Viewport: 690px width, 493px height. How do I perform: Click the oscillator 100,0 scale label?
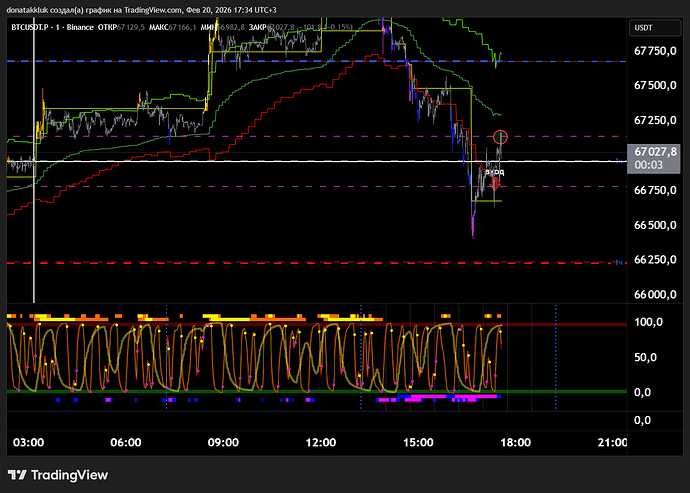[x=651, y=323]
